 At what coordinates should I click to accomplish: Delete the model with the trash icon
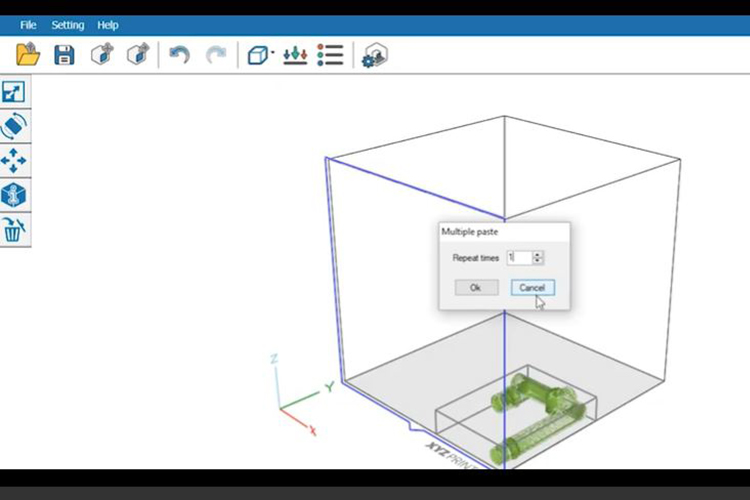(14, 230)
